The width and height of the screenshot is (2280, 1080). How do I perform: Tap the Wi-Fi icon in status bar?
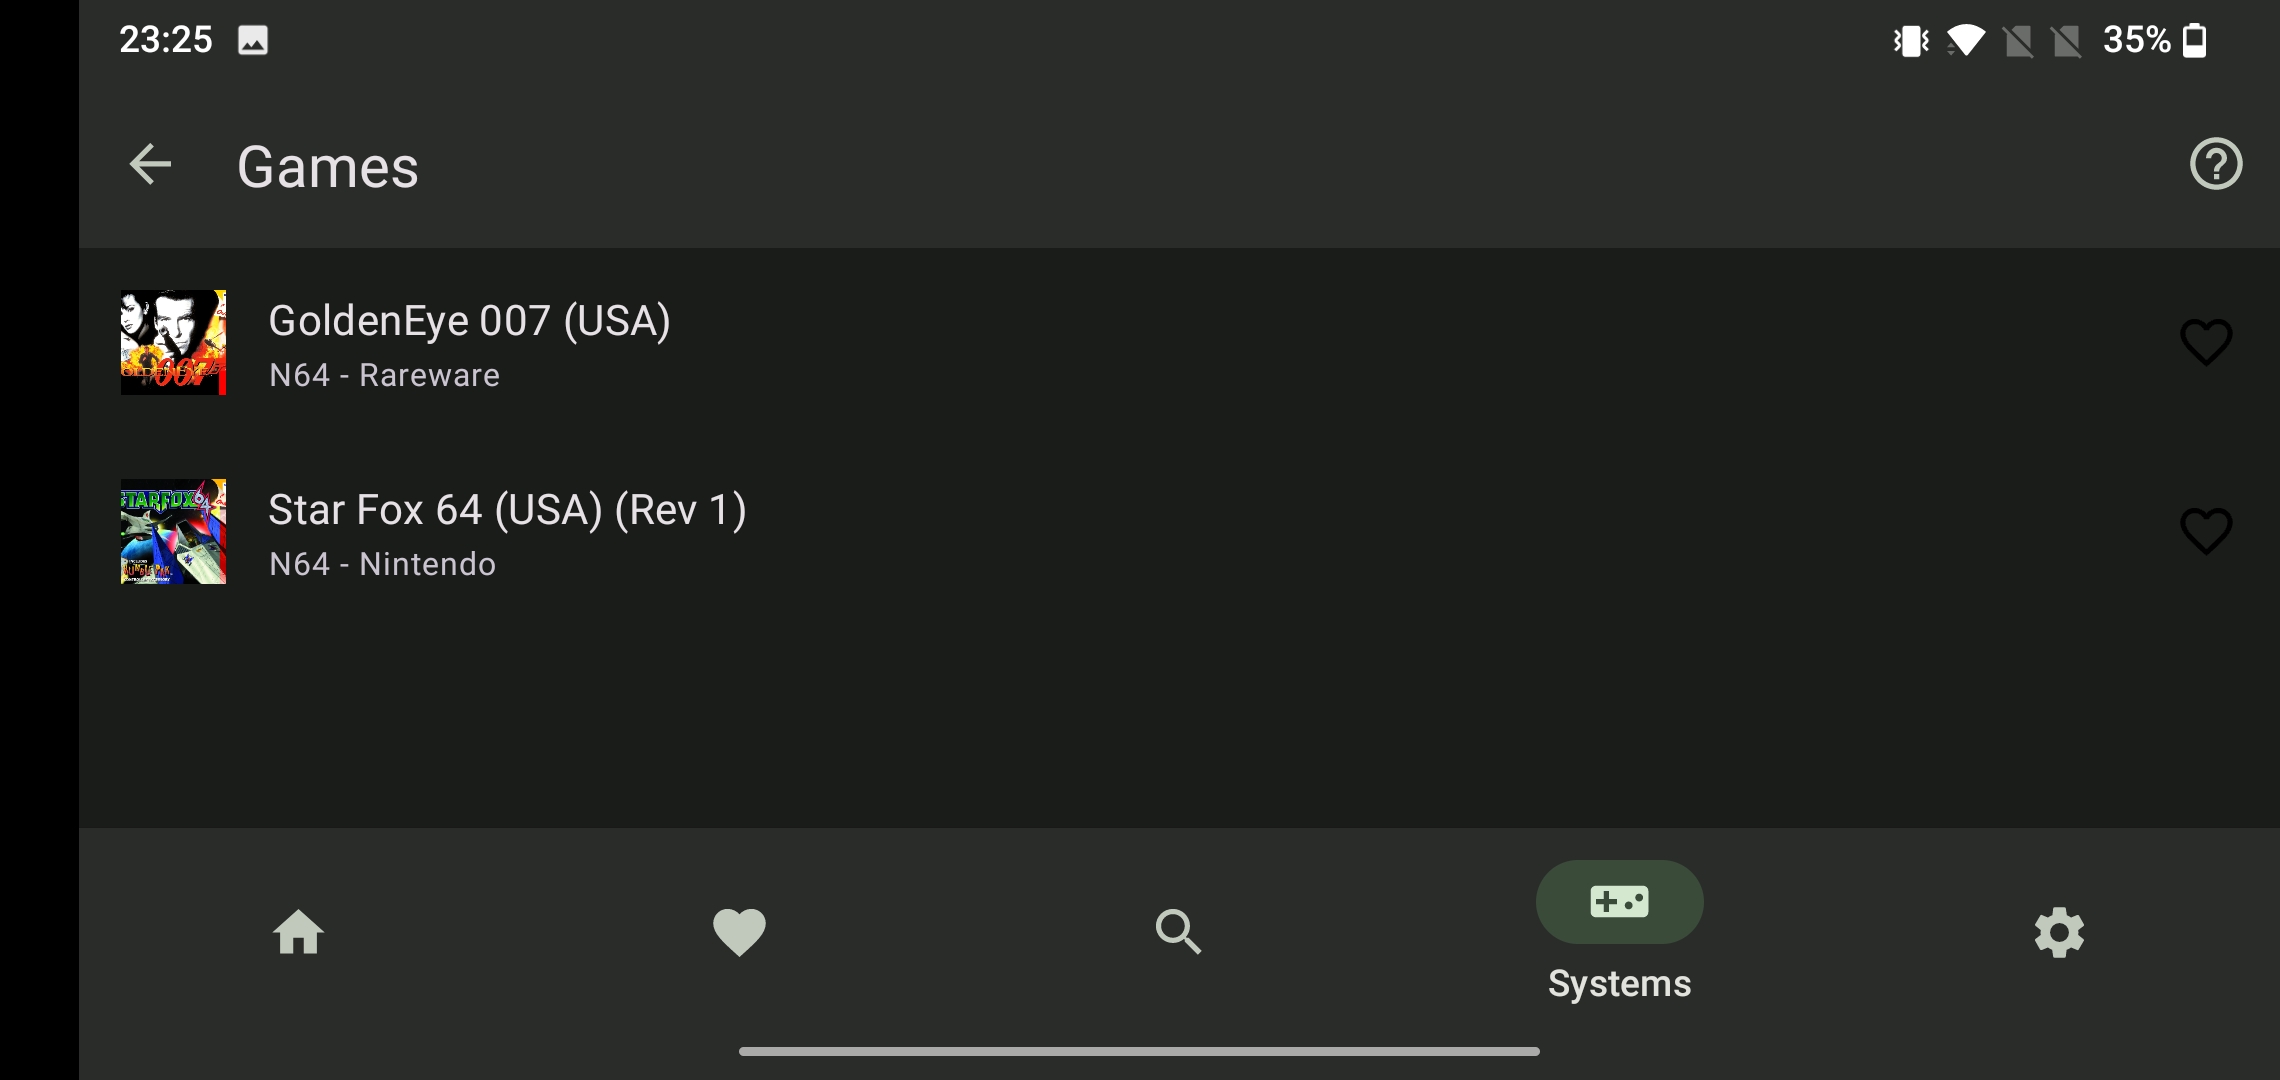tap(1966, 40)
